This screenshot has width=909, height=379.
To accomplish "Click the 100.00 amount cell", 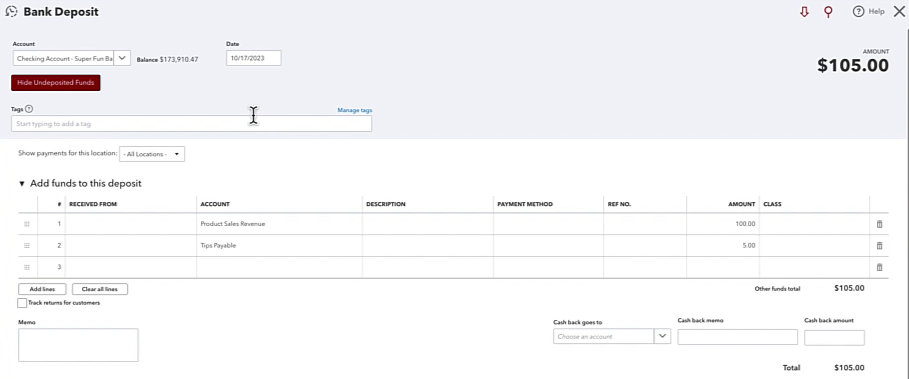I will tap(722, 224).
